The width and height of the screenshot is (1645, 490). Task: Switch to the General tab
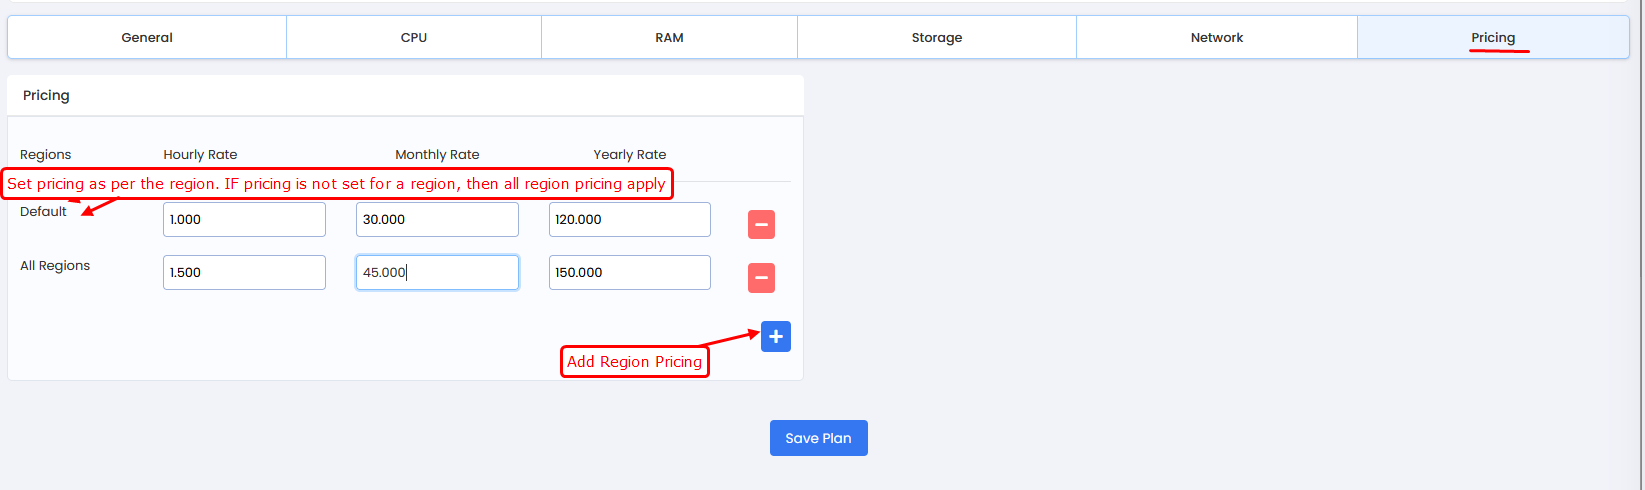click(147, 38)
